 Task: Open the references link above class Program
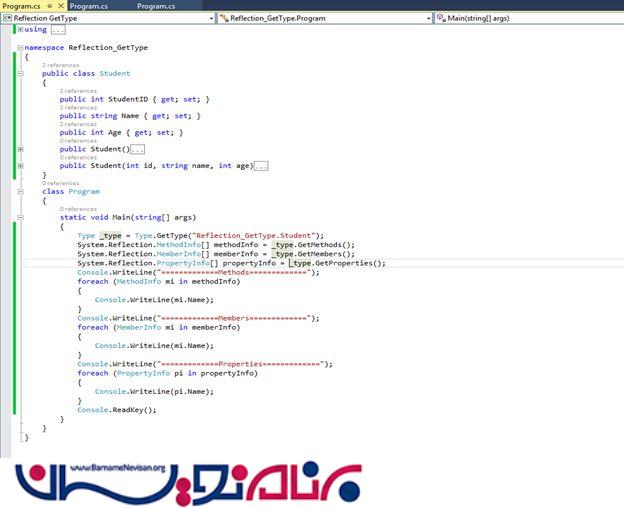point(62,183)
